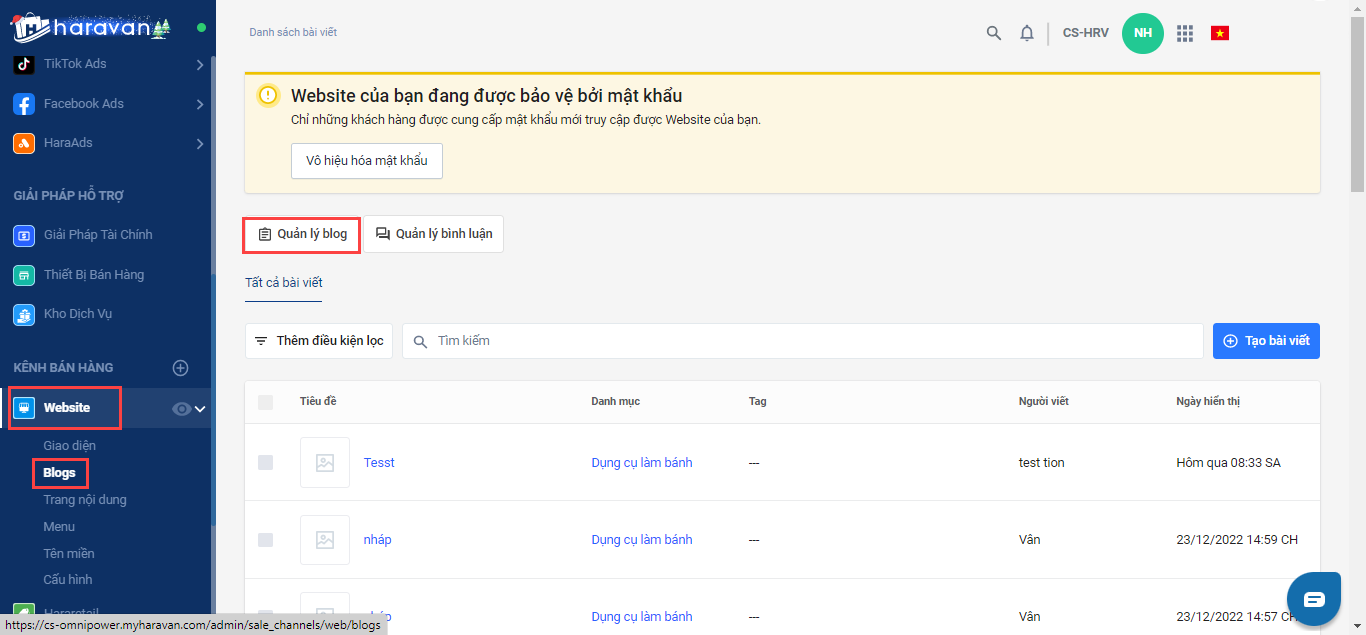Click Vô hiệu hóa mật khẩu button
Image resolution: width=1366 pixels, height=635 pixels.
(x=366, y=161)
